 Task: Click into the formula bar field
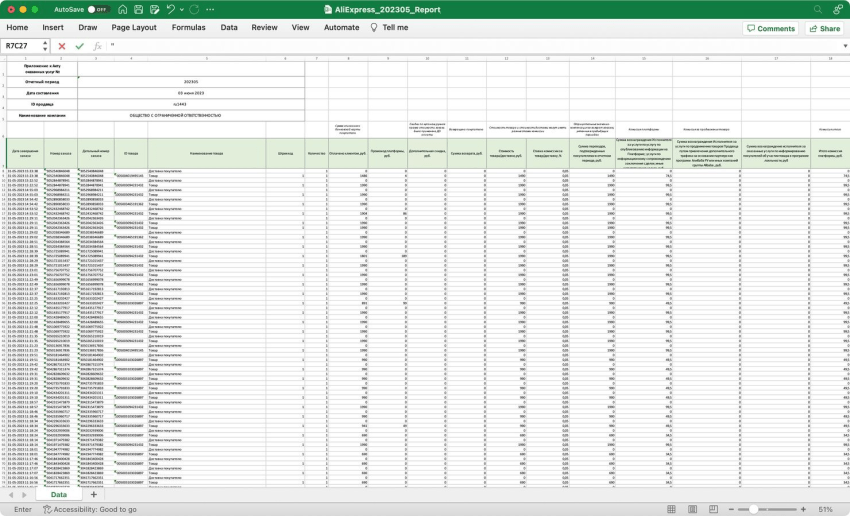[472, 46]
